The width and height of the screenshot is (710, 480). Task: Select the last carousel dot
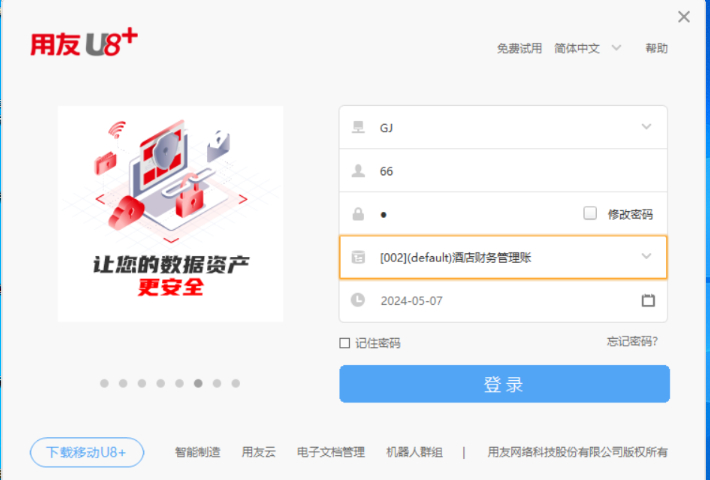[236, 384]
